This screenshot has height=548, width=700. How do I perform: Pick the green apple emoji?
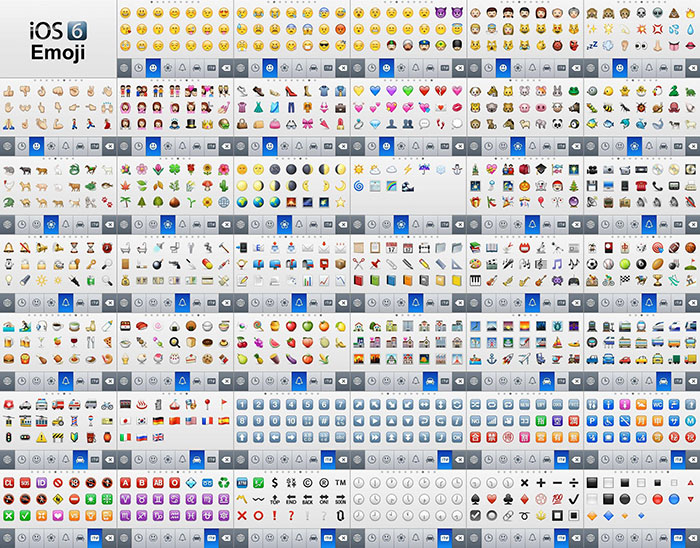tap(308, 326)
